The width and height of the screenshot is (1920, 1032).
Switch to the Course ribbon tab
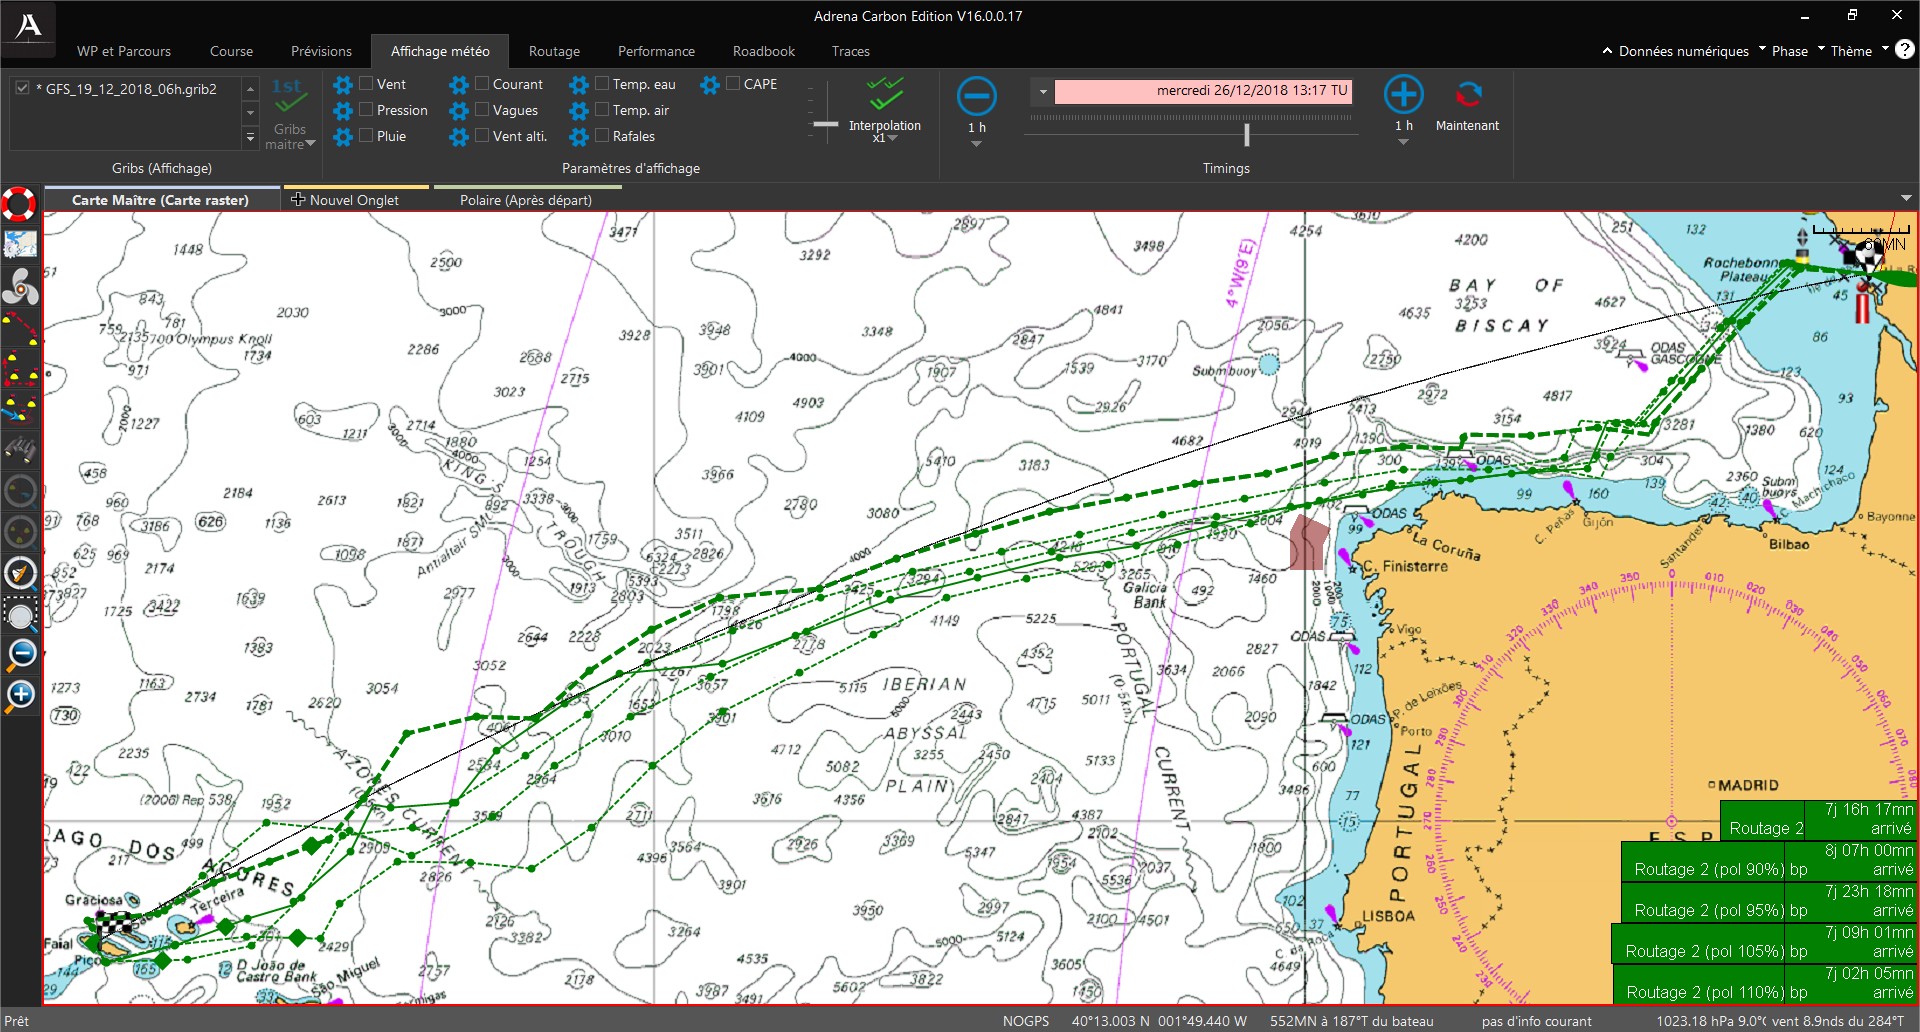tap(231, 51)
